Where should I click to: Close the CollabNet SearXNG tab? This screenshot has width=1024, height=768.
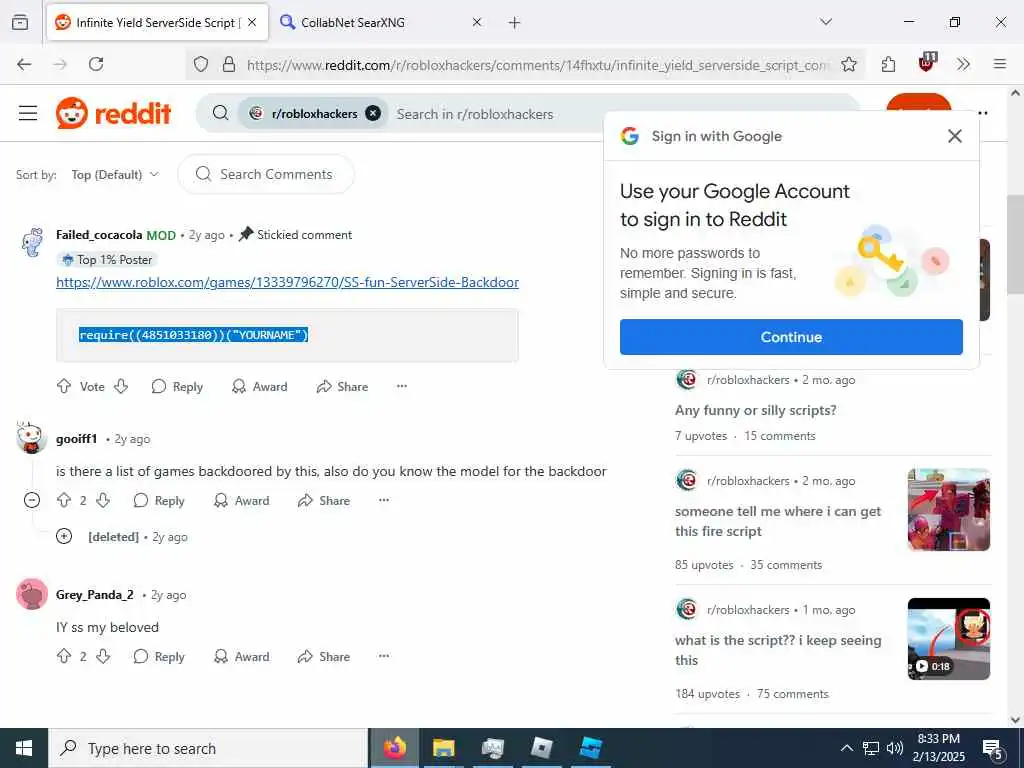coord(477,22)
